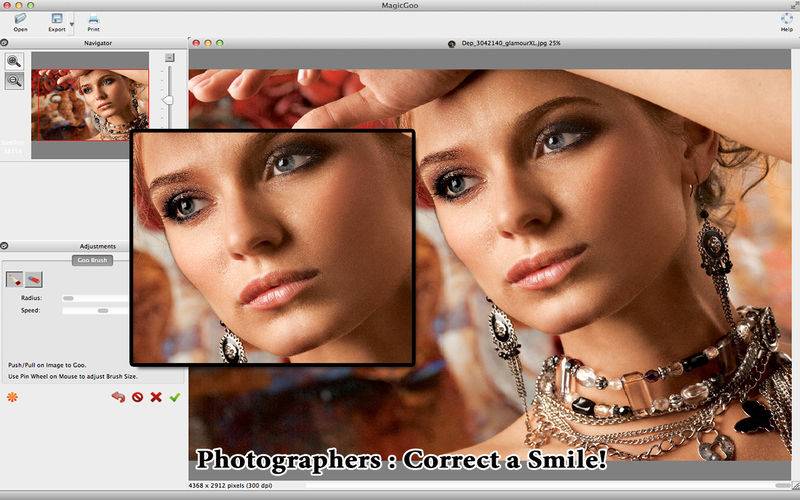Viewport: 800px width, 500px height.
Task: Click the button atop the zoom slider
Action: [x=169, y=58]
